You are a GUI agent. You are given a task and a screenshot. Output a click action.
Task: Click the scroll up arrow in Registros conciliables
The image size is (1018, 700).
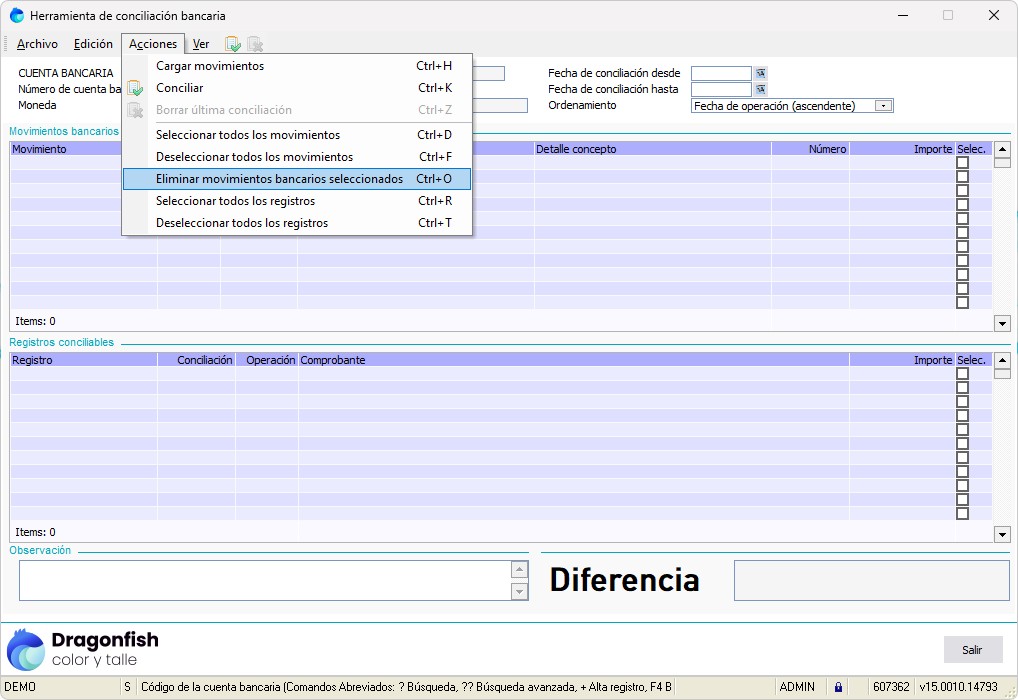[1002, 360]
